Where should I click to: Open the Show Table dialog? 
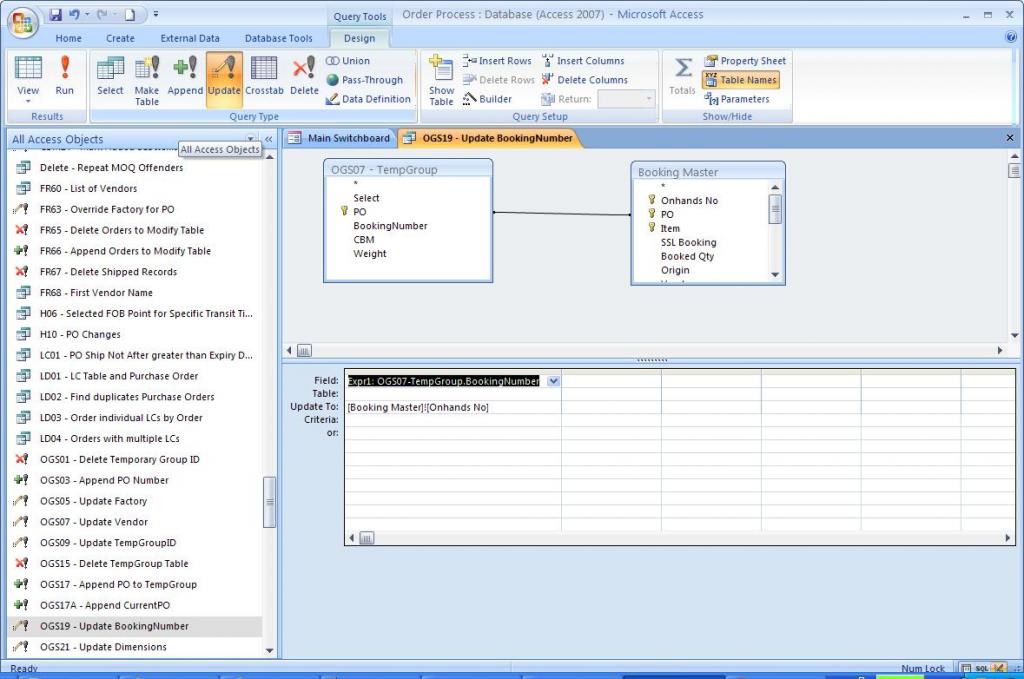[441, 78]
